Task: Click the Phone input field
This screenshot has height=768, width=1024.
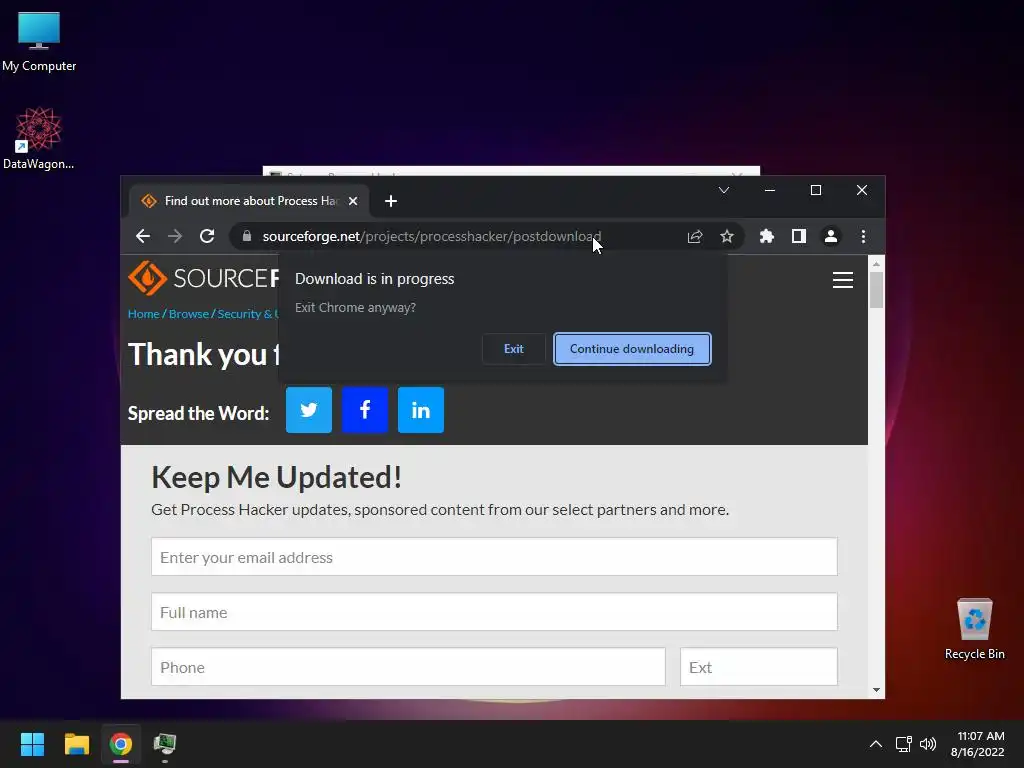Action: coord(408,667)
